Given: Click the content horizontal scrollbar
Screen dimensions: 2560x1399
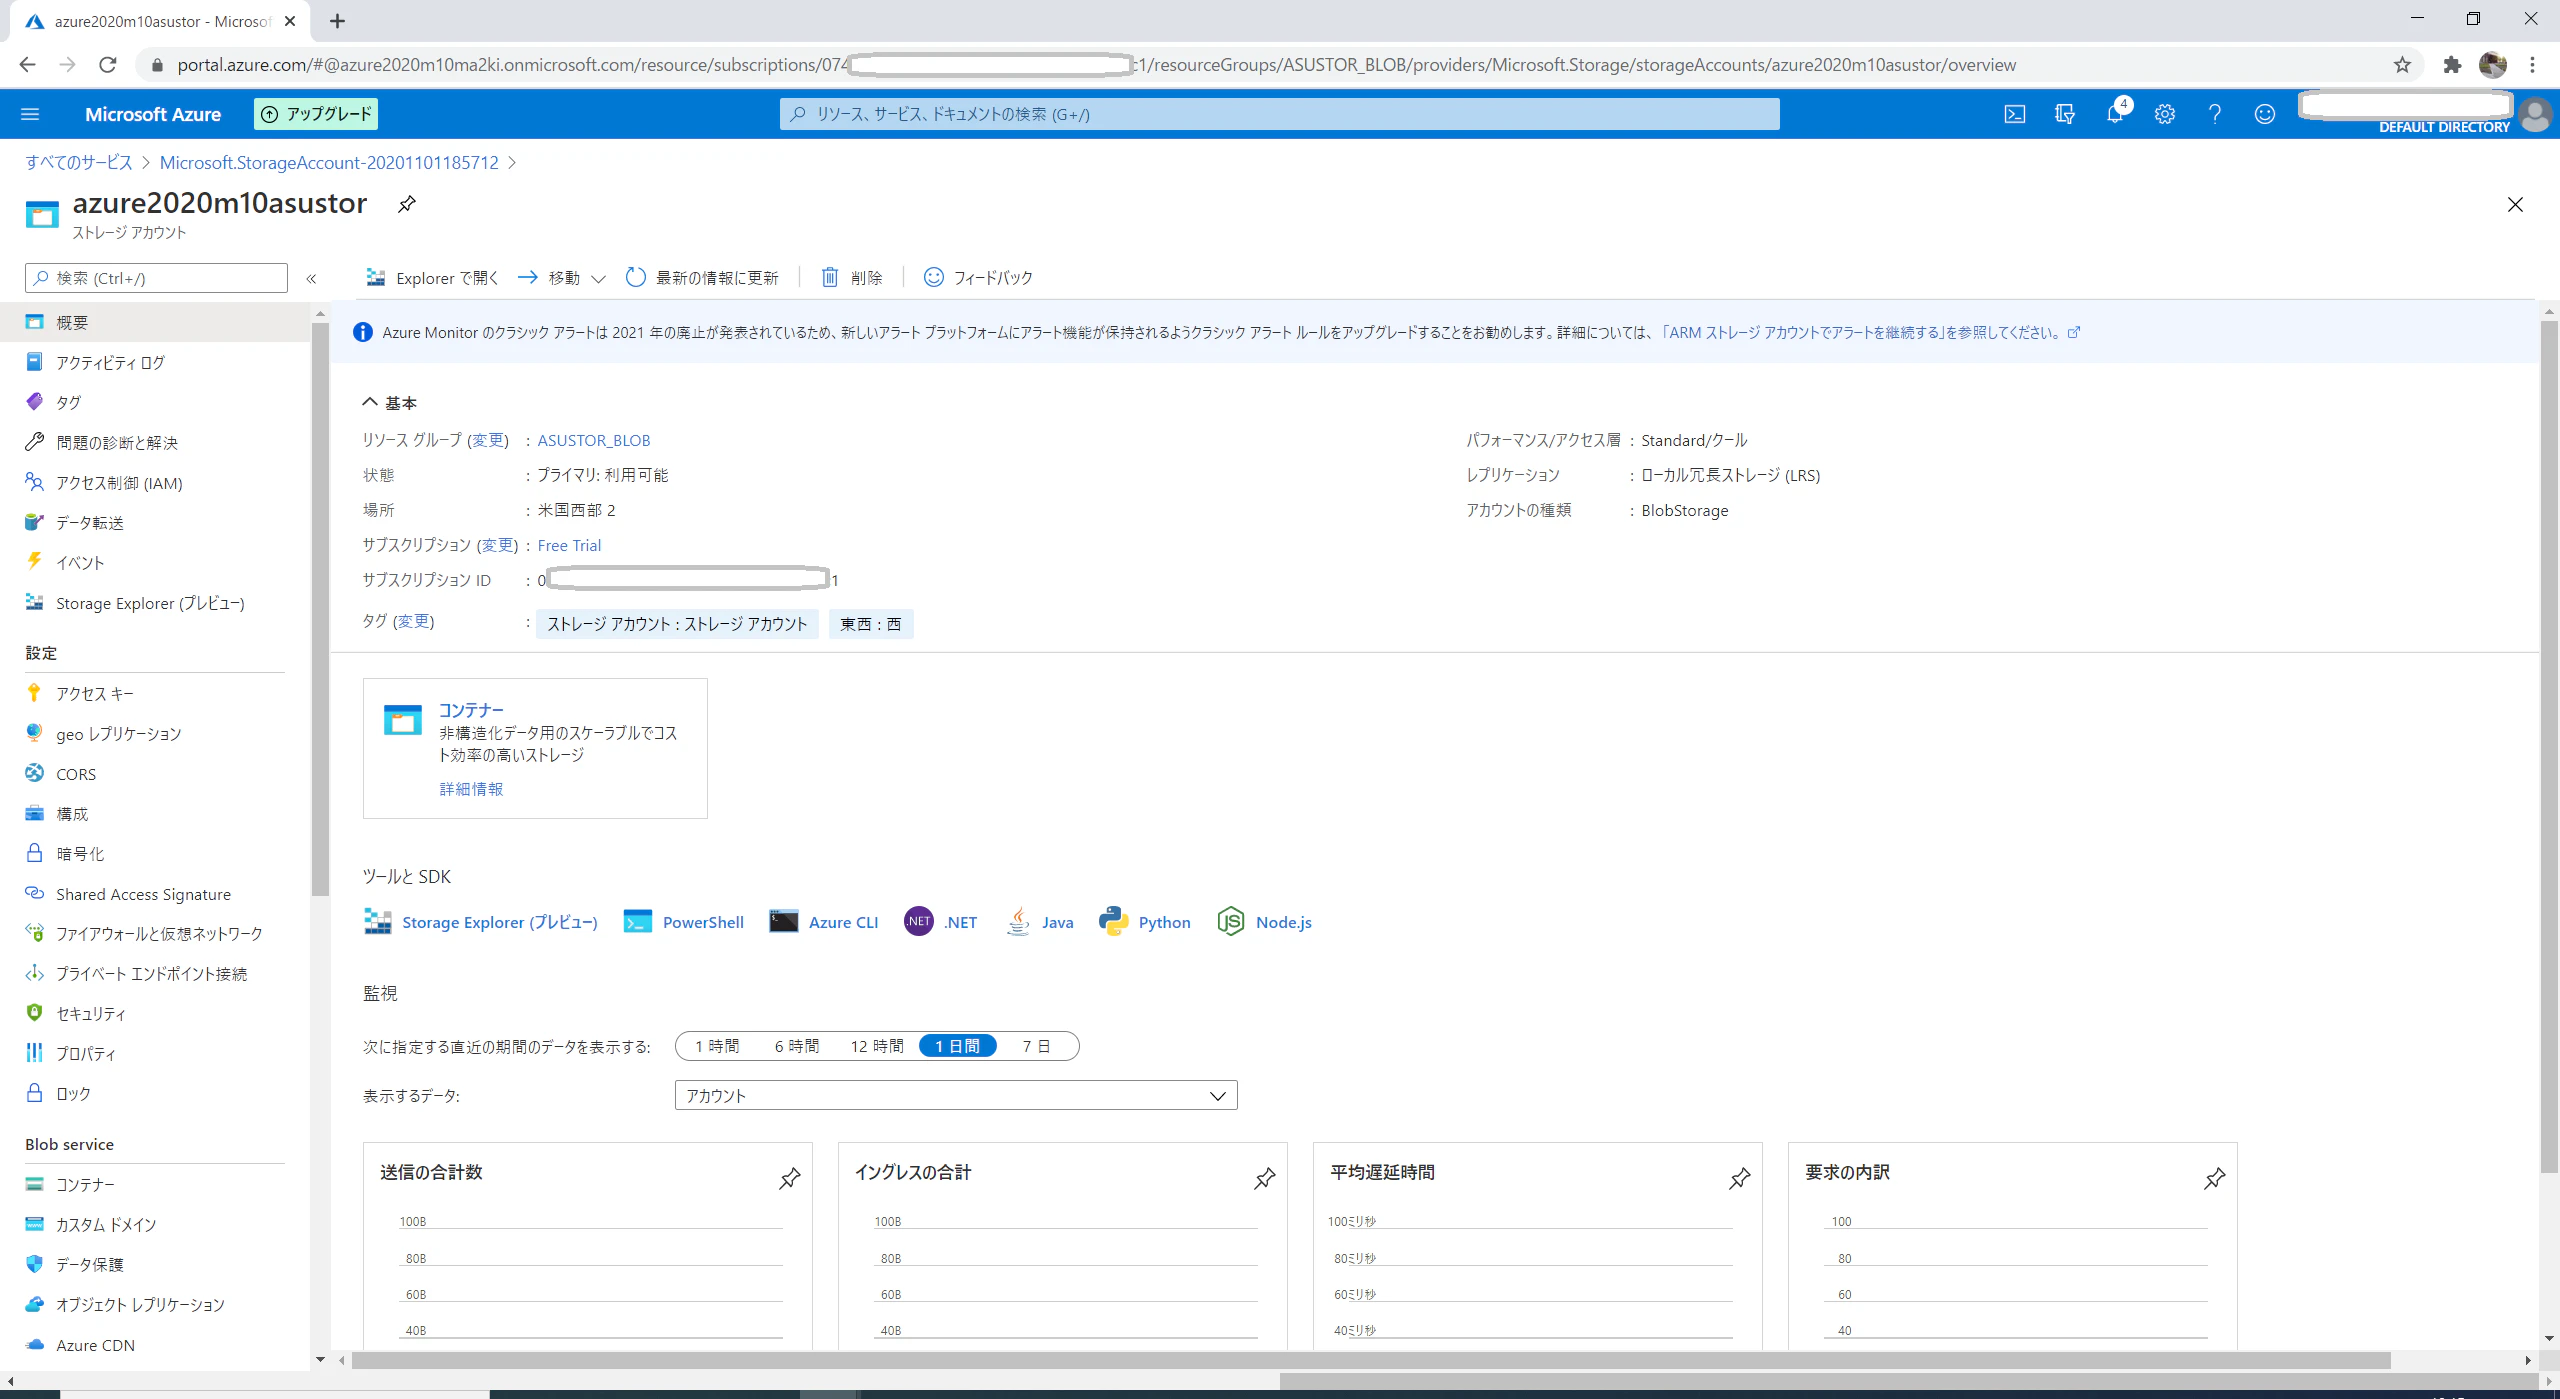Looking at the screenshot, I should tap(1370, 1360).
